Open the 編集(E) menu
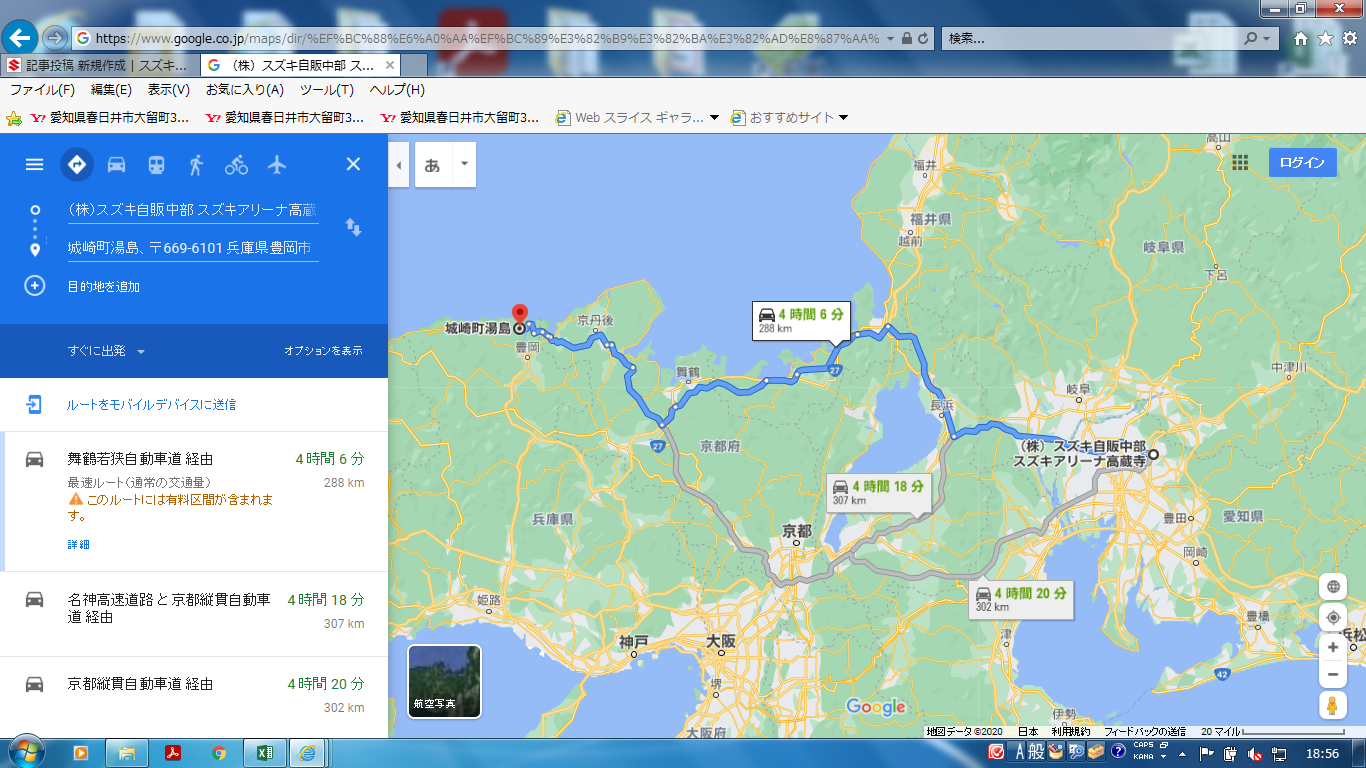Viewport: 1366px width, 768px height. [x=111, y=90]
